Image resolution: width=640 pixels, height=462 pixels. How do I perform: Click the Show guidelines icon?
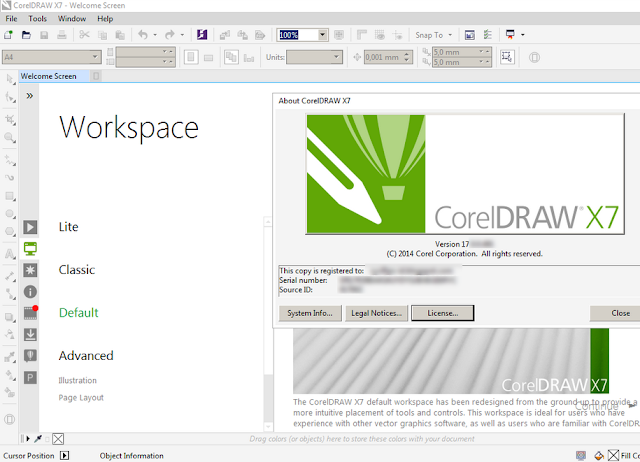397,35
